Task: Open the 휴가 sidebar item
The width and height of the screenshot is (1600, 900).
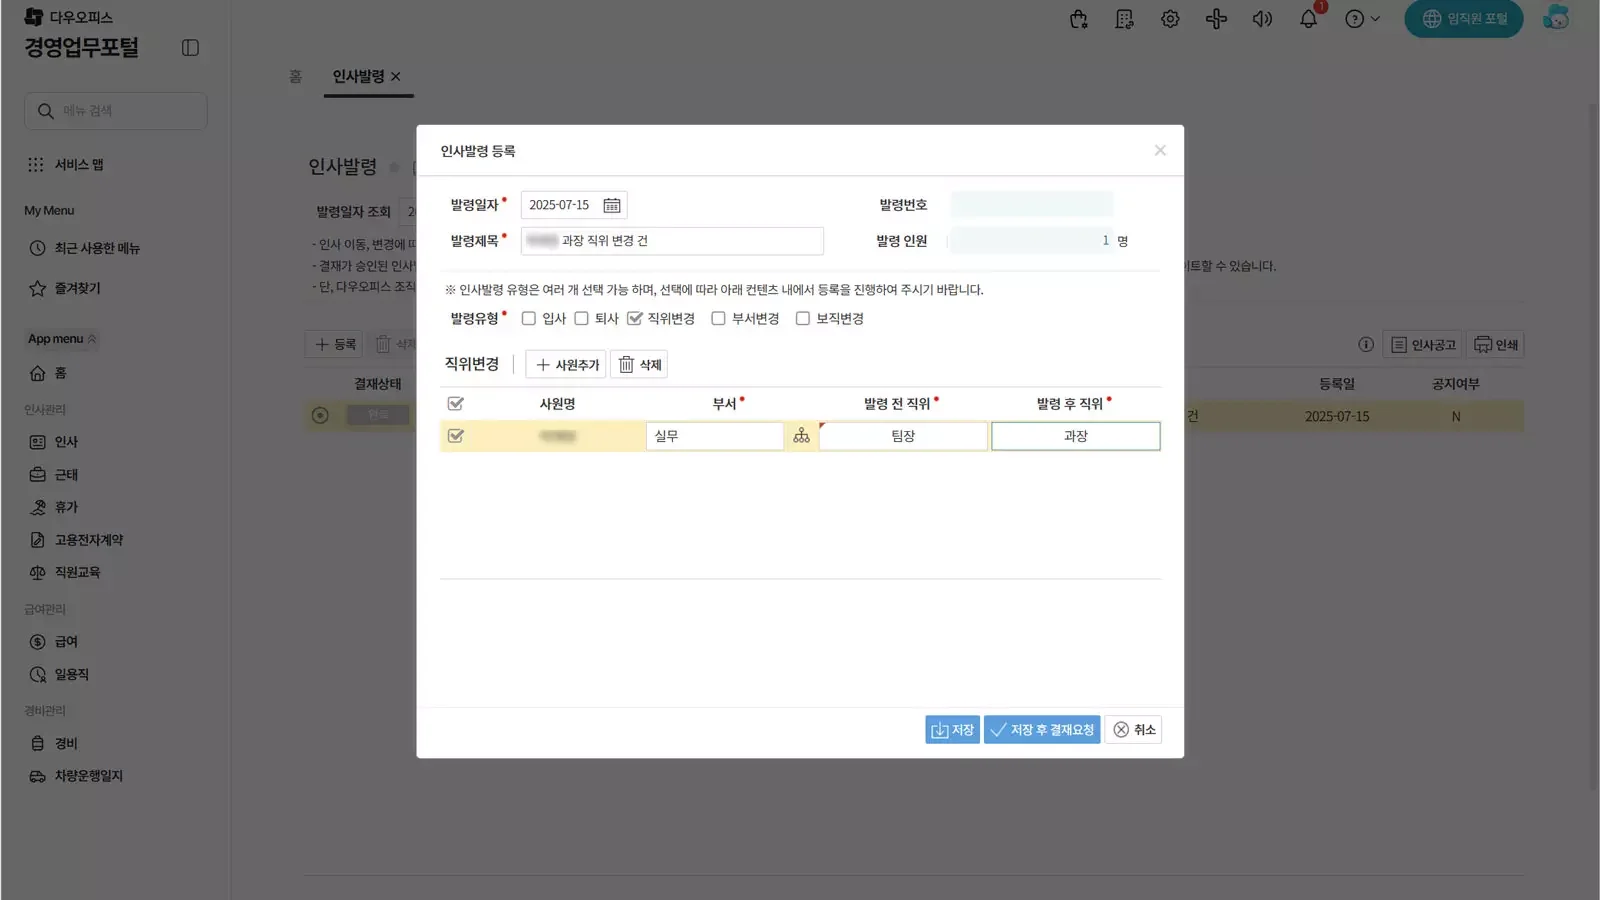Action: pos(66,507)
